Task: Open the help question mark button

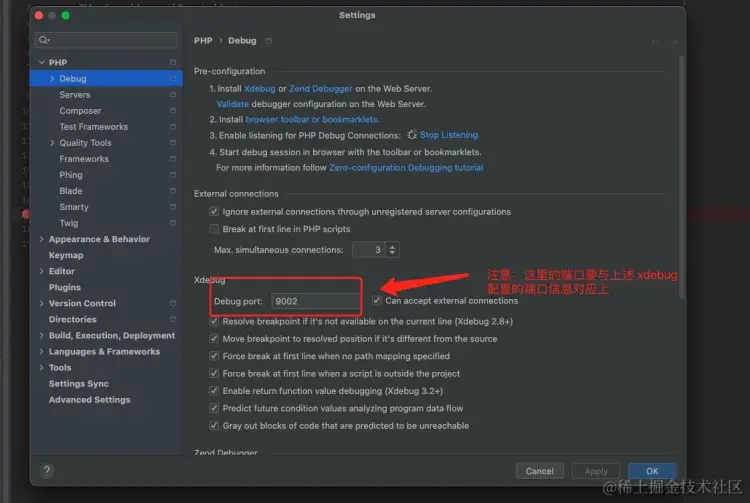Action: (x=47, y=471)
